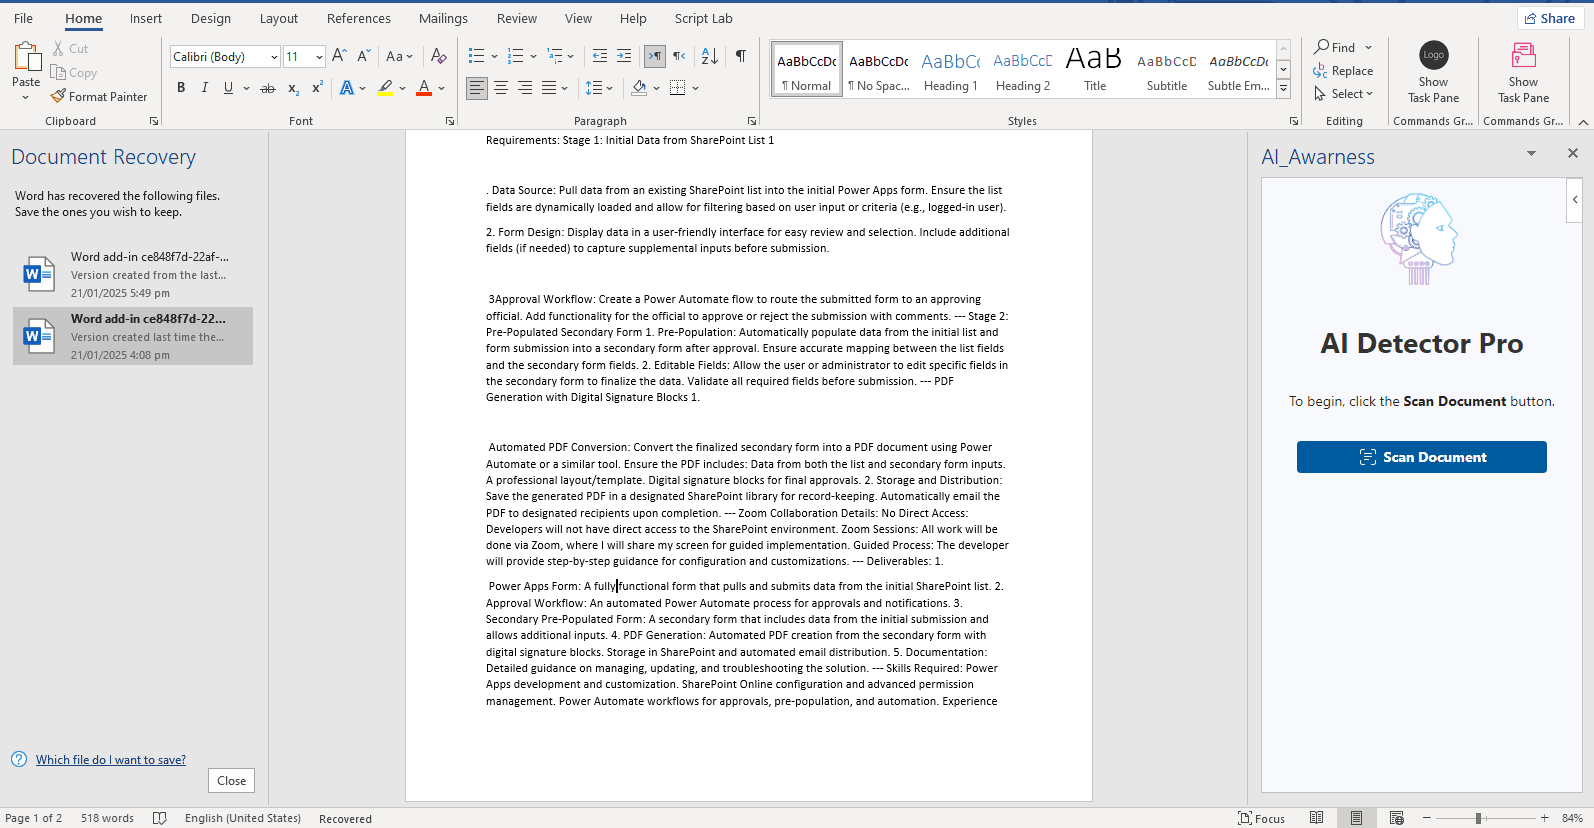1594x828 pixels.
Task: Toggle Bold formatting
Action: point(181,88)
